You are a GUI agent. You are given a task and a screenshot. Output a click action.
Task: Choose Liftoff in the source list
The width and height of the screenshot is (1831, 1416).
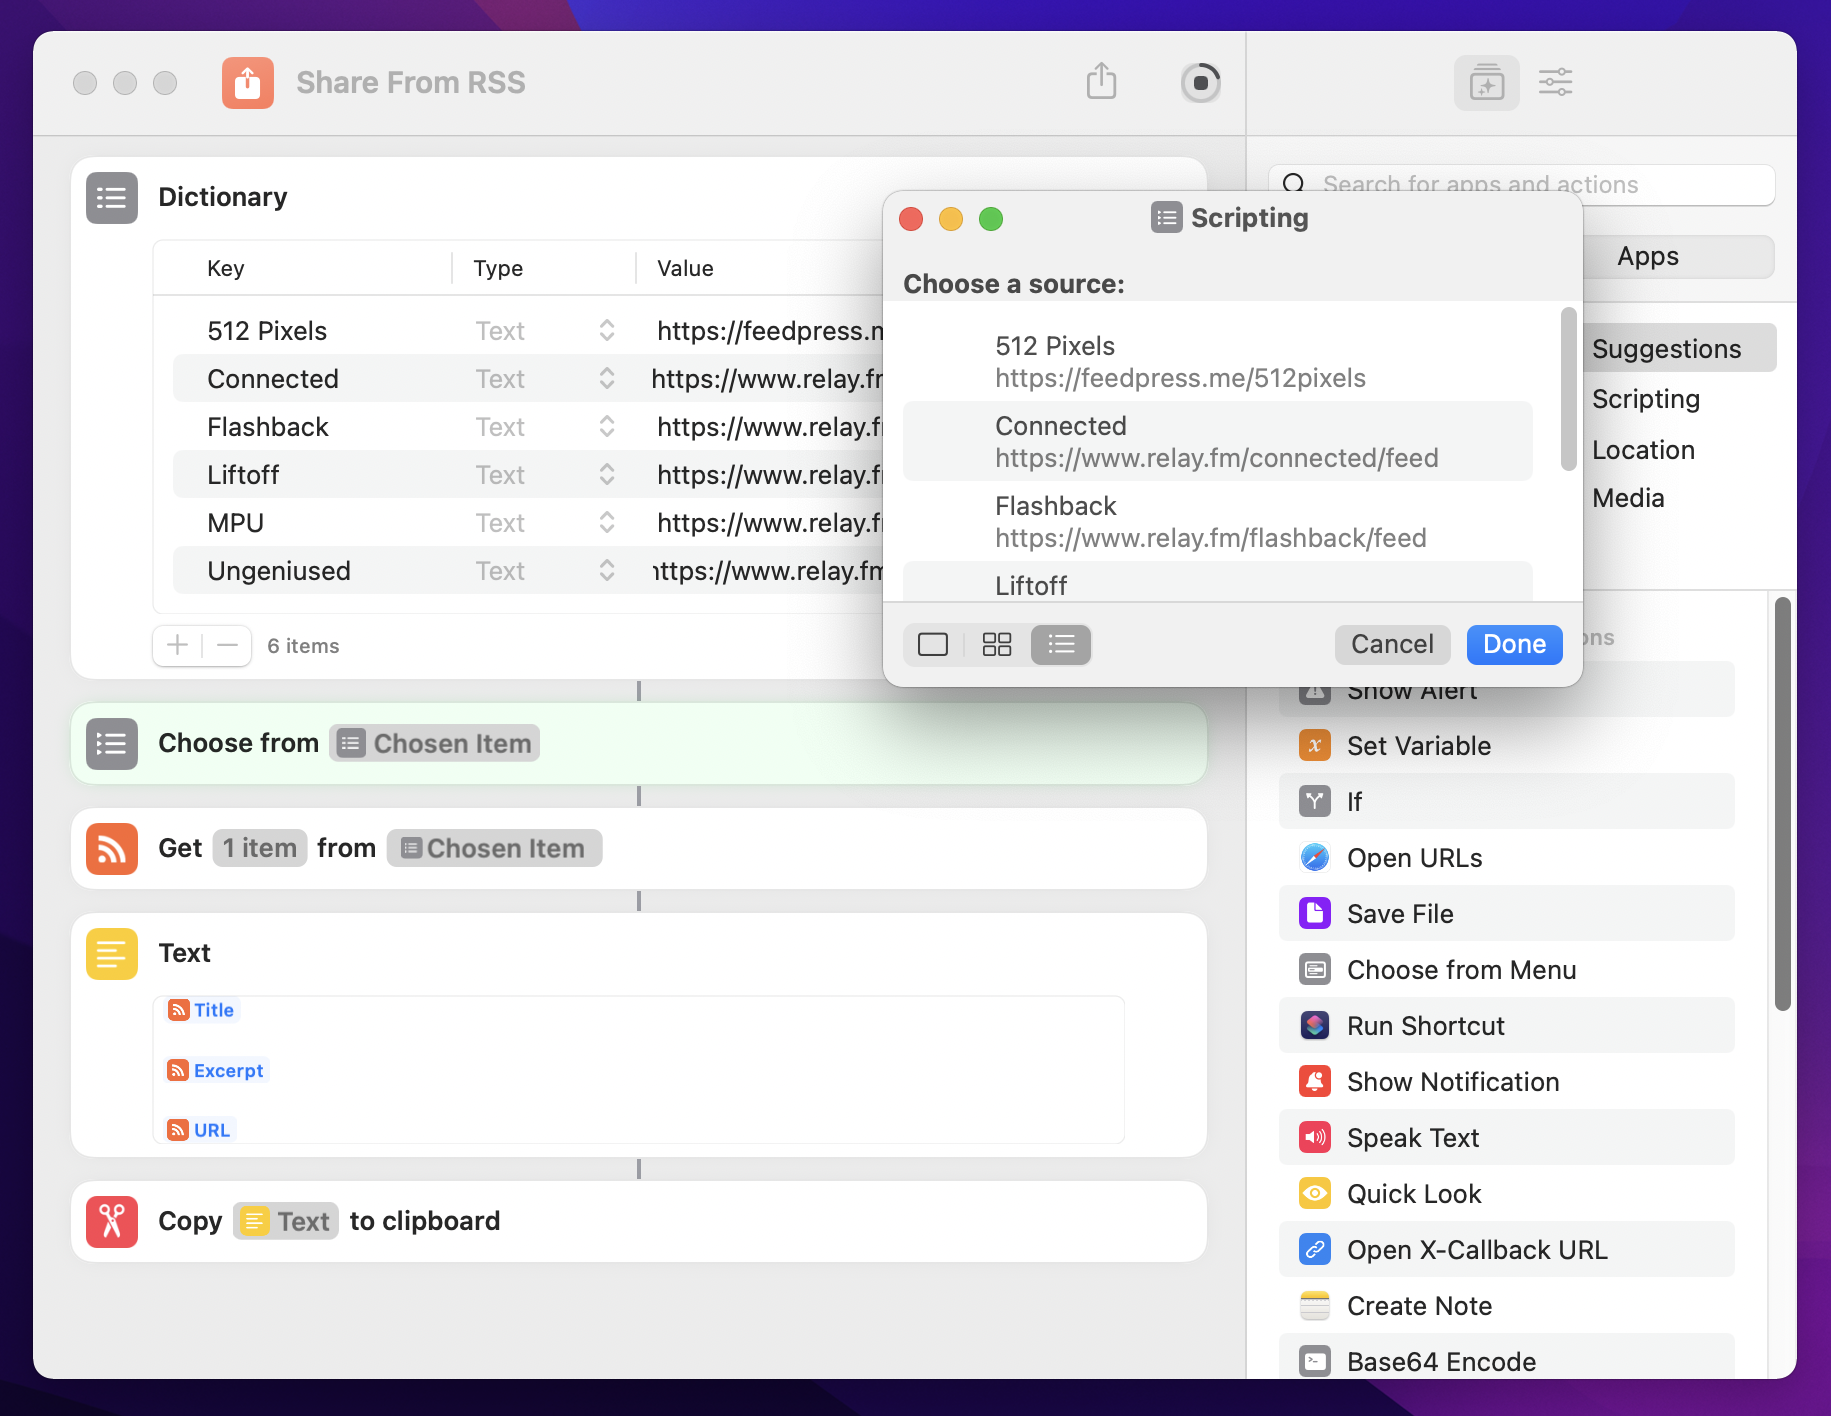(x=1217, y=582)
